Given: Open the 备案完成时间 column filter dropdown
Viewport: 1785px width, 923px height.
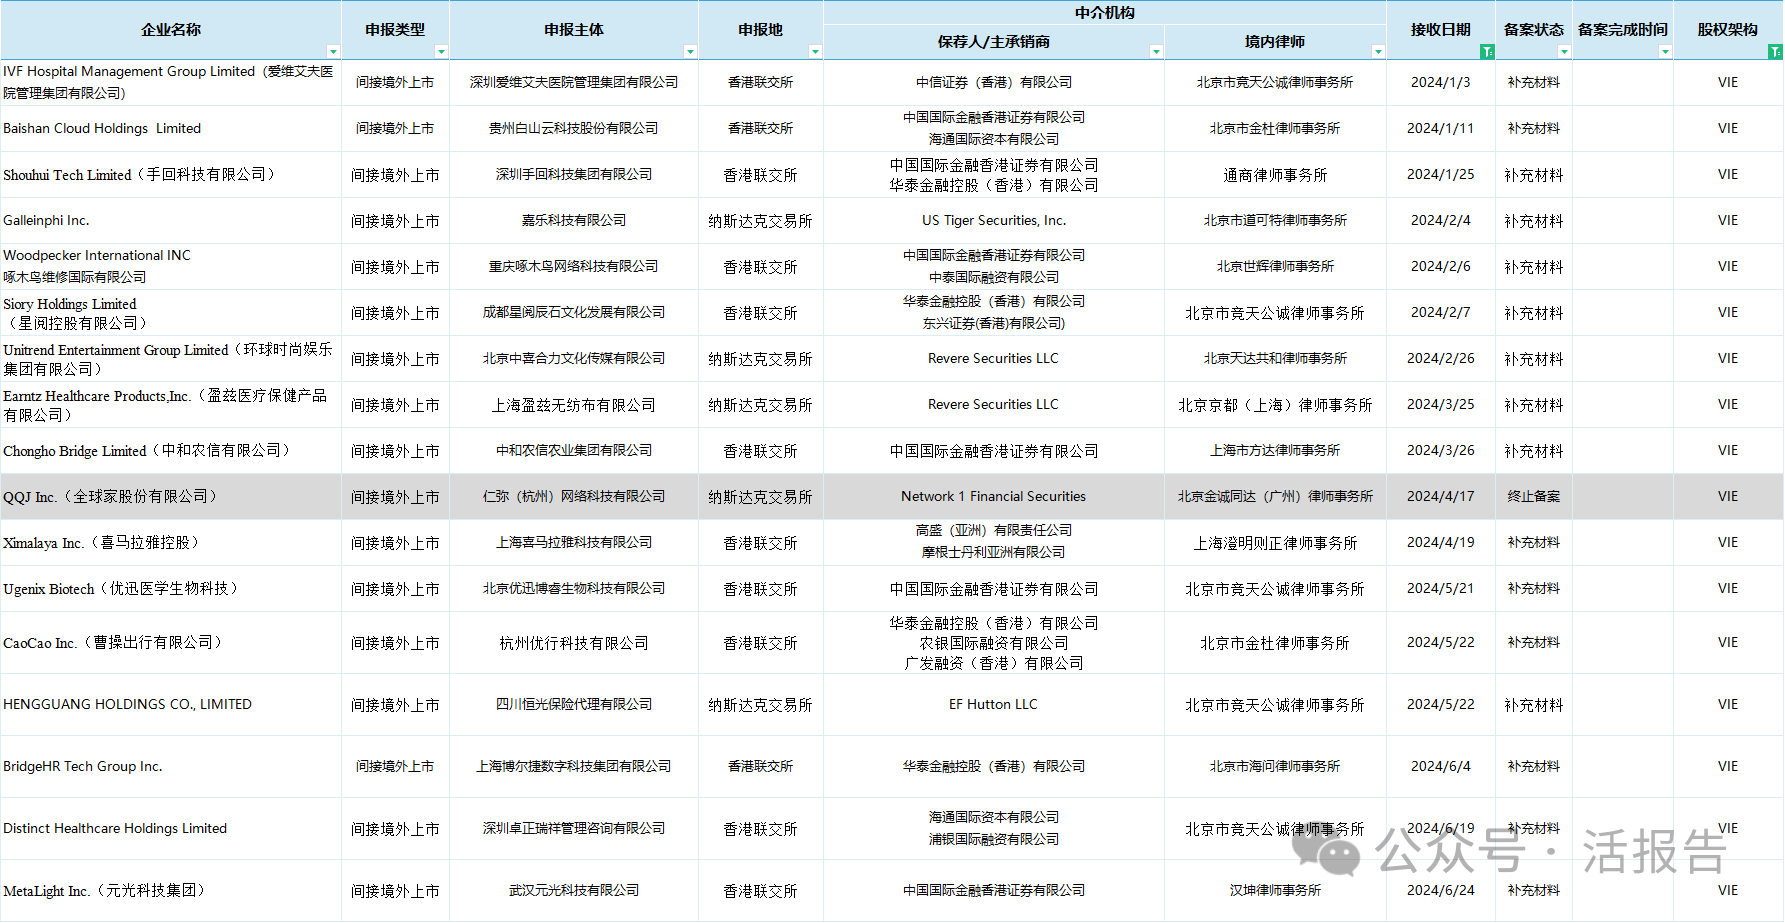Looking at the screenshot, I should pos(1665,52).
